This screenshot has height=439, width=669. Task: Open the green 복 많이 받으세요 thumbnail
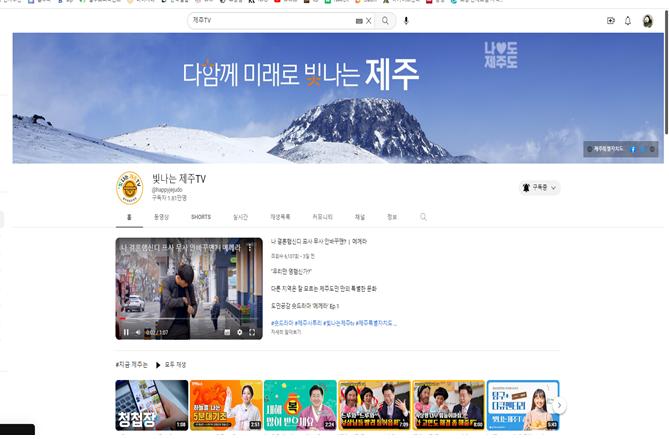pyautogui.click(x=300, y=405)
